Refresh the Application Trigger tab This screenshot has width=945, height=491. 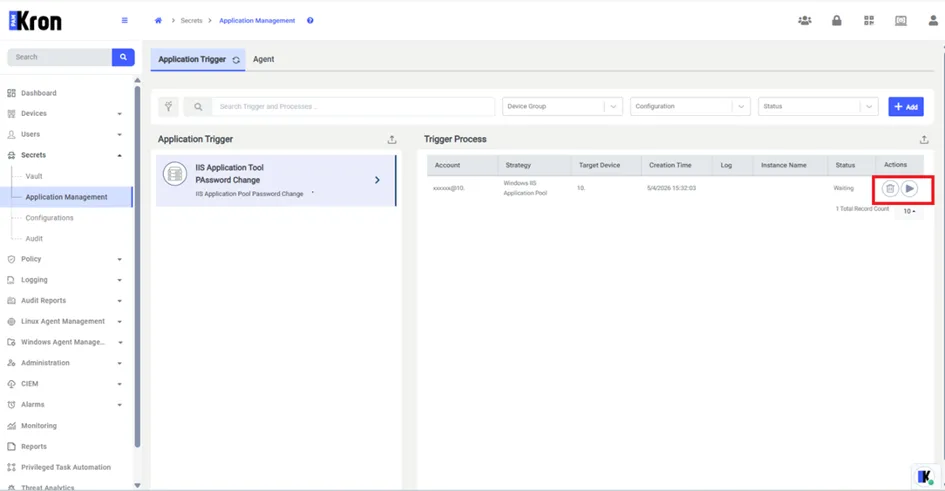pyautogui.click(x=236, y=60)
